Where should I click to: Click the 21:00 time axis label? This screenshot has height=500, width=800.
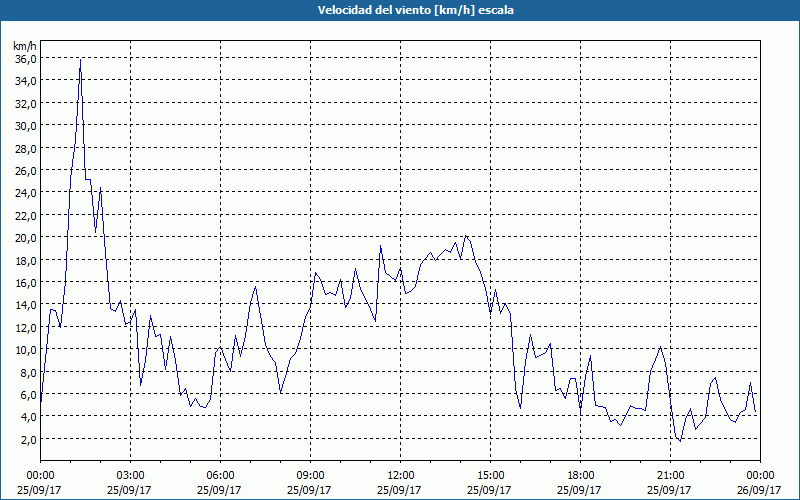pyautogui.click(x=670, y=476)
